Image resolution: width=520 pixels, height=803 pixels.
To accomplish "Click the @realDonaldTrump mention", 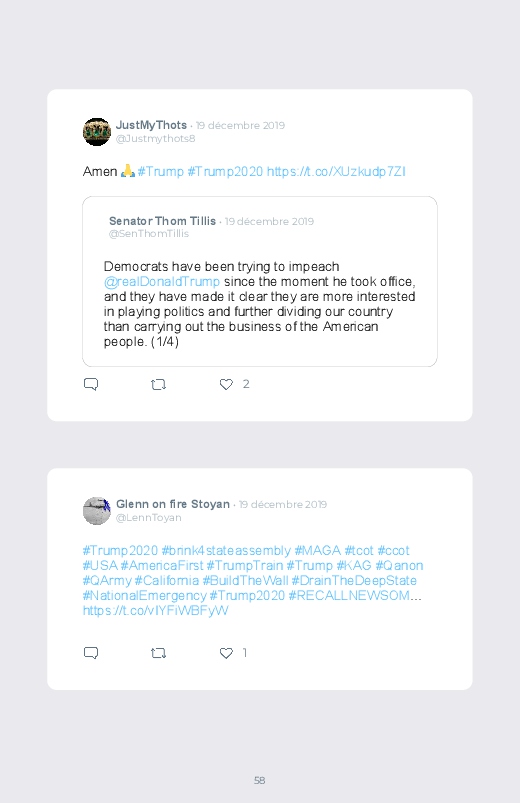I will (x=161, y=282).
